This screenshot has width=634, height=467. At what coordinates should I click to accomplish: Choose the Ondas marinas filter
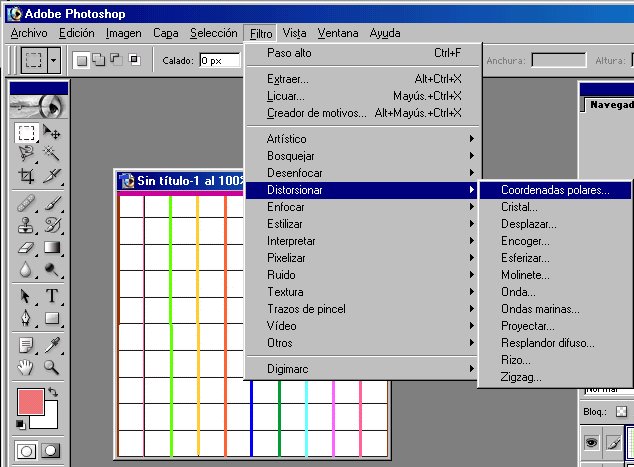(x=555, y=309)
